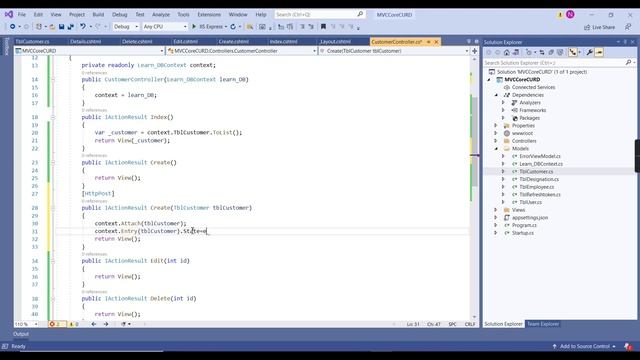
Task: Click the Home icon in Solution Explorer
Action: pos(507,52)
